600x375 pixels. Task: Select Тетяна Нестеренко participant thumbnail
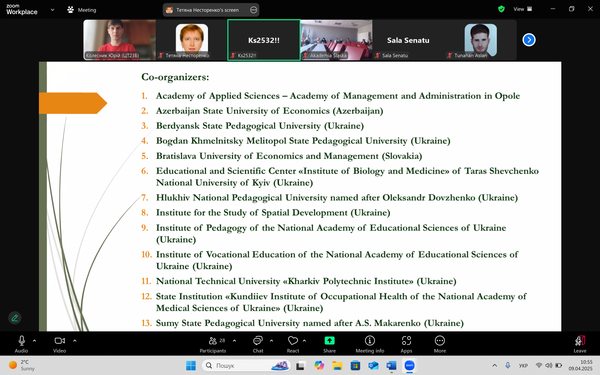pos(192,40)
